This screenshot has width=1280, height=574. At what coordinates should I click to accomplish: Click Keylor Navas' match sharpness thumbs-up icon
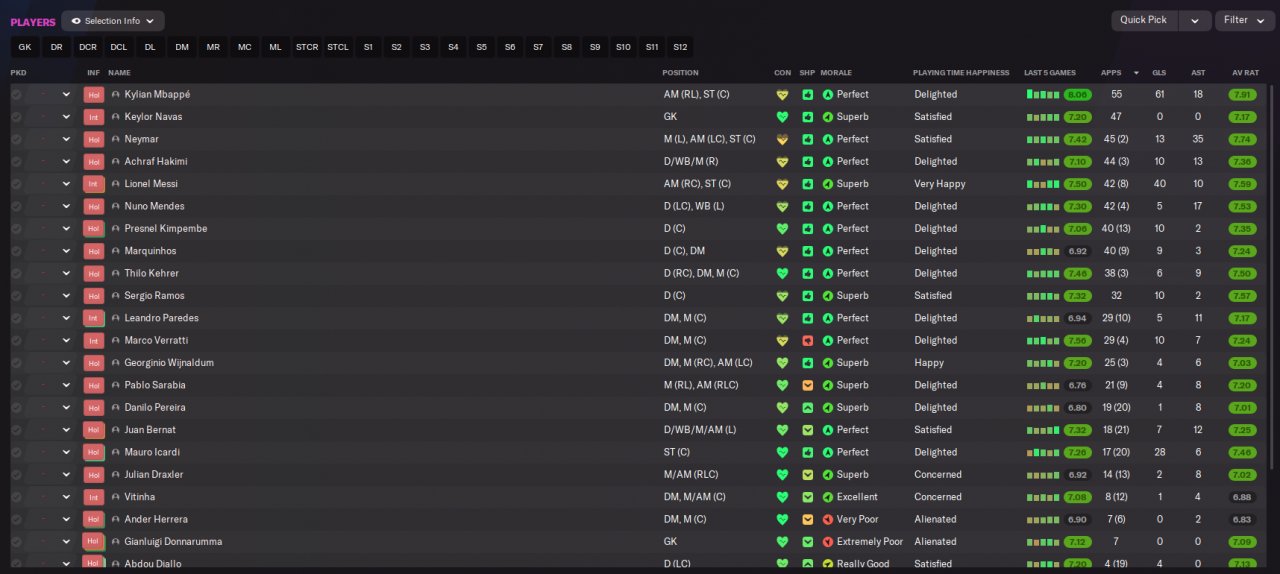tap(807, 117)
